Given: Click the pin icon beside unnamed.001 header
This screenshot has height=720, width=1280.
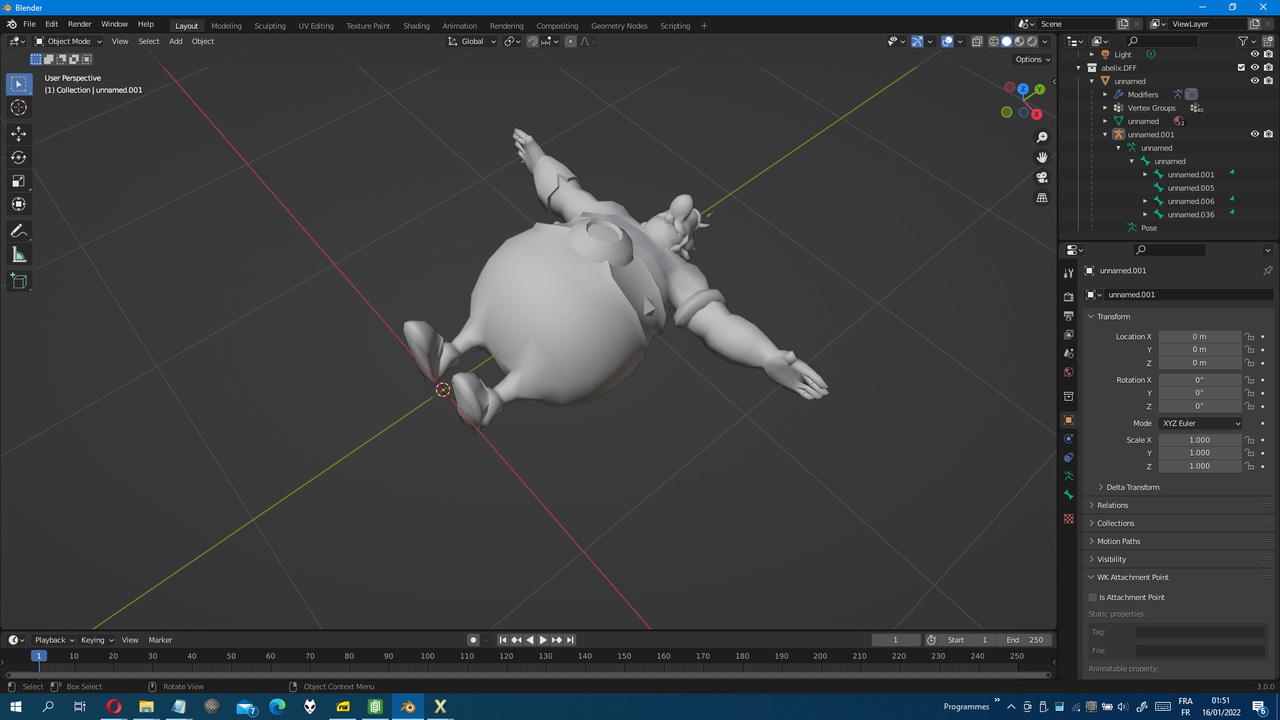Looking at the screenshot, I should pos(1267,271).
